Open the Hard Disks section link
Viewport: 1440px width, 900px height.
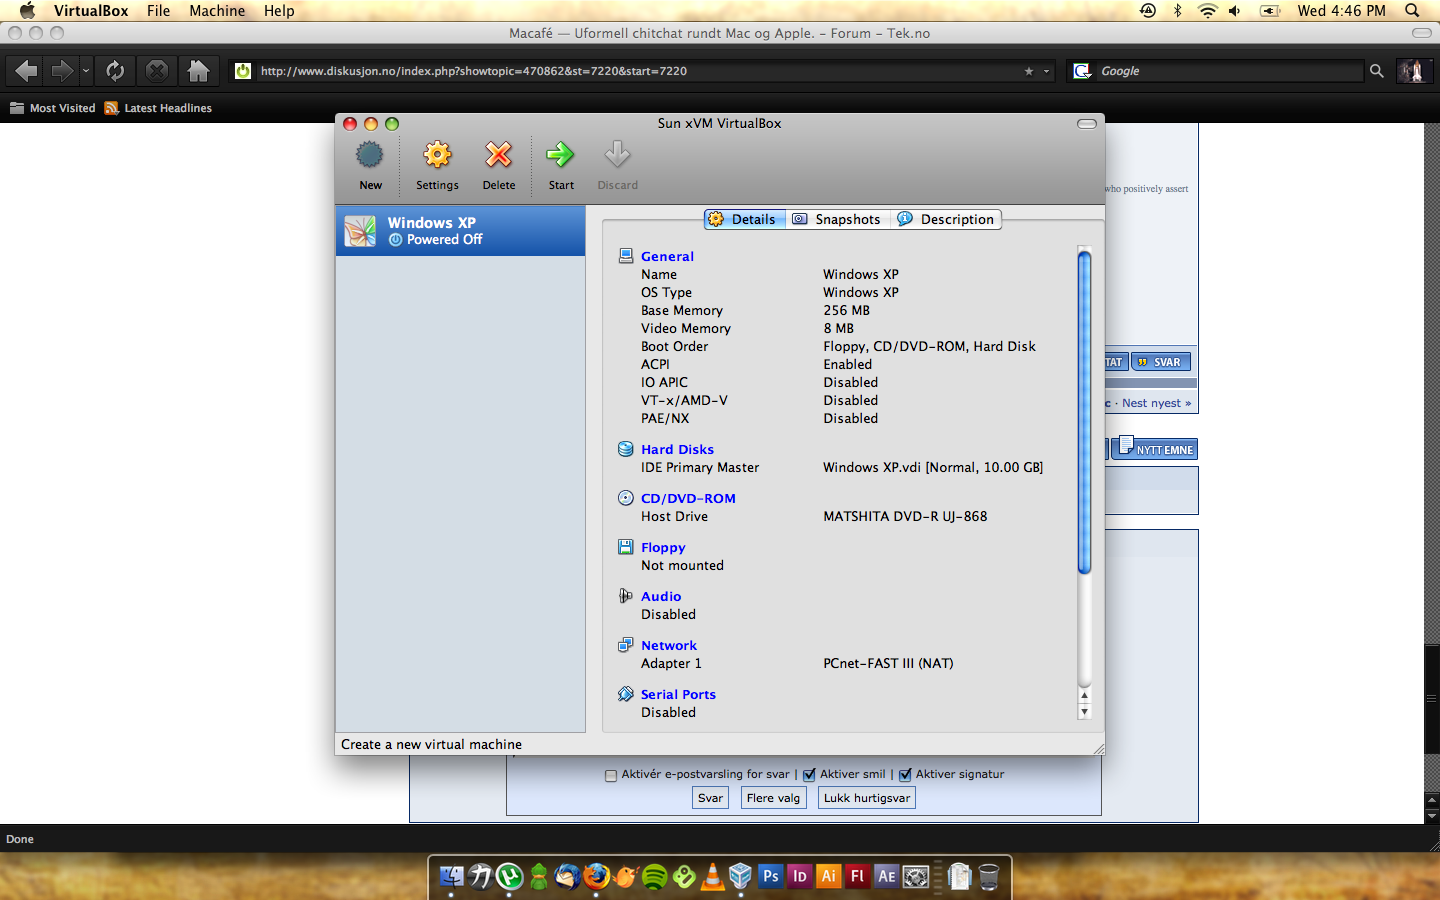pyautogui.click(x=677, y=449)
